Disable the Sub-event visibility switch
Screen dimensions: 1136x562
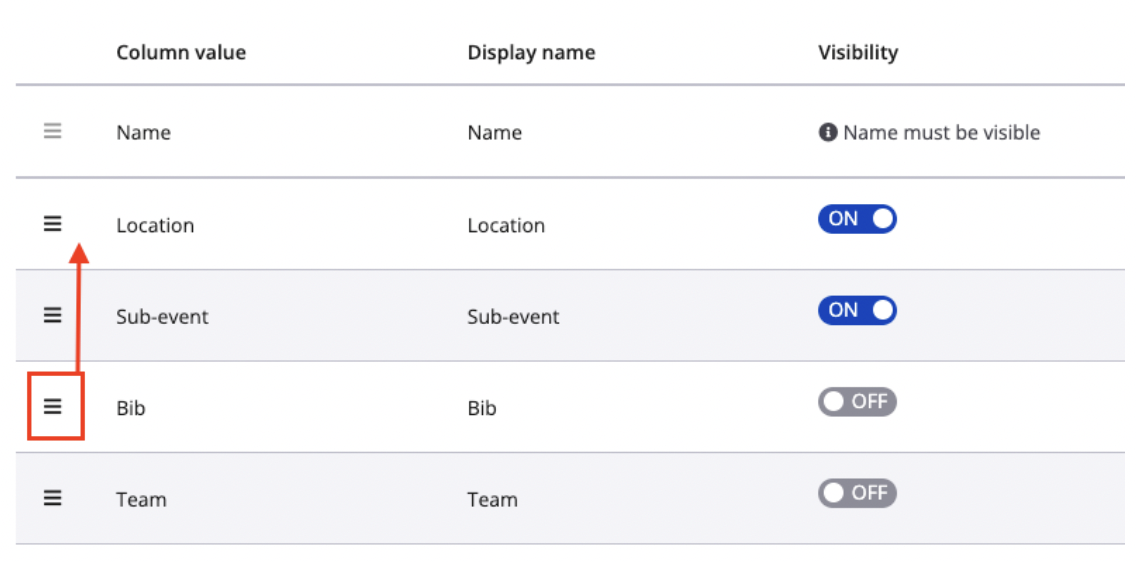pyautogui.click(x=857, y=310)
